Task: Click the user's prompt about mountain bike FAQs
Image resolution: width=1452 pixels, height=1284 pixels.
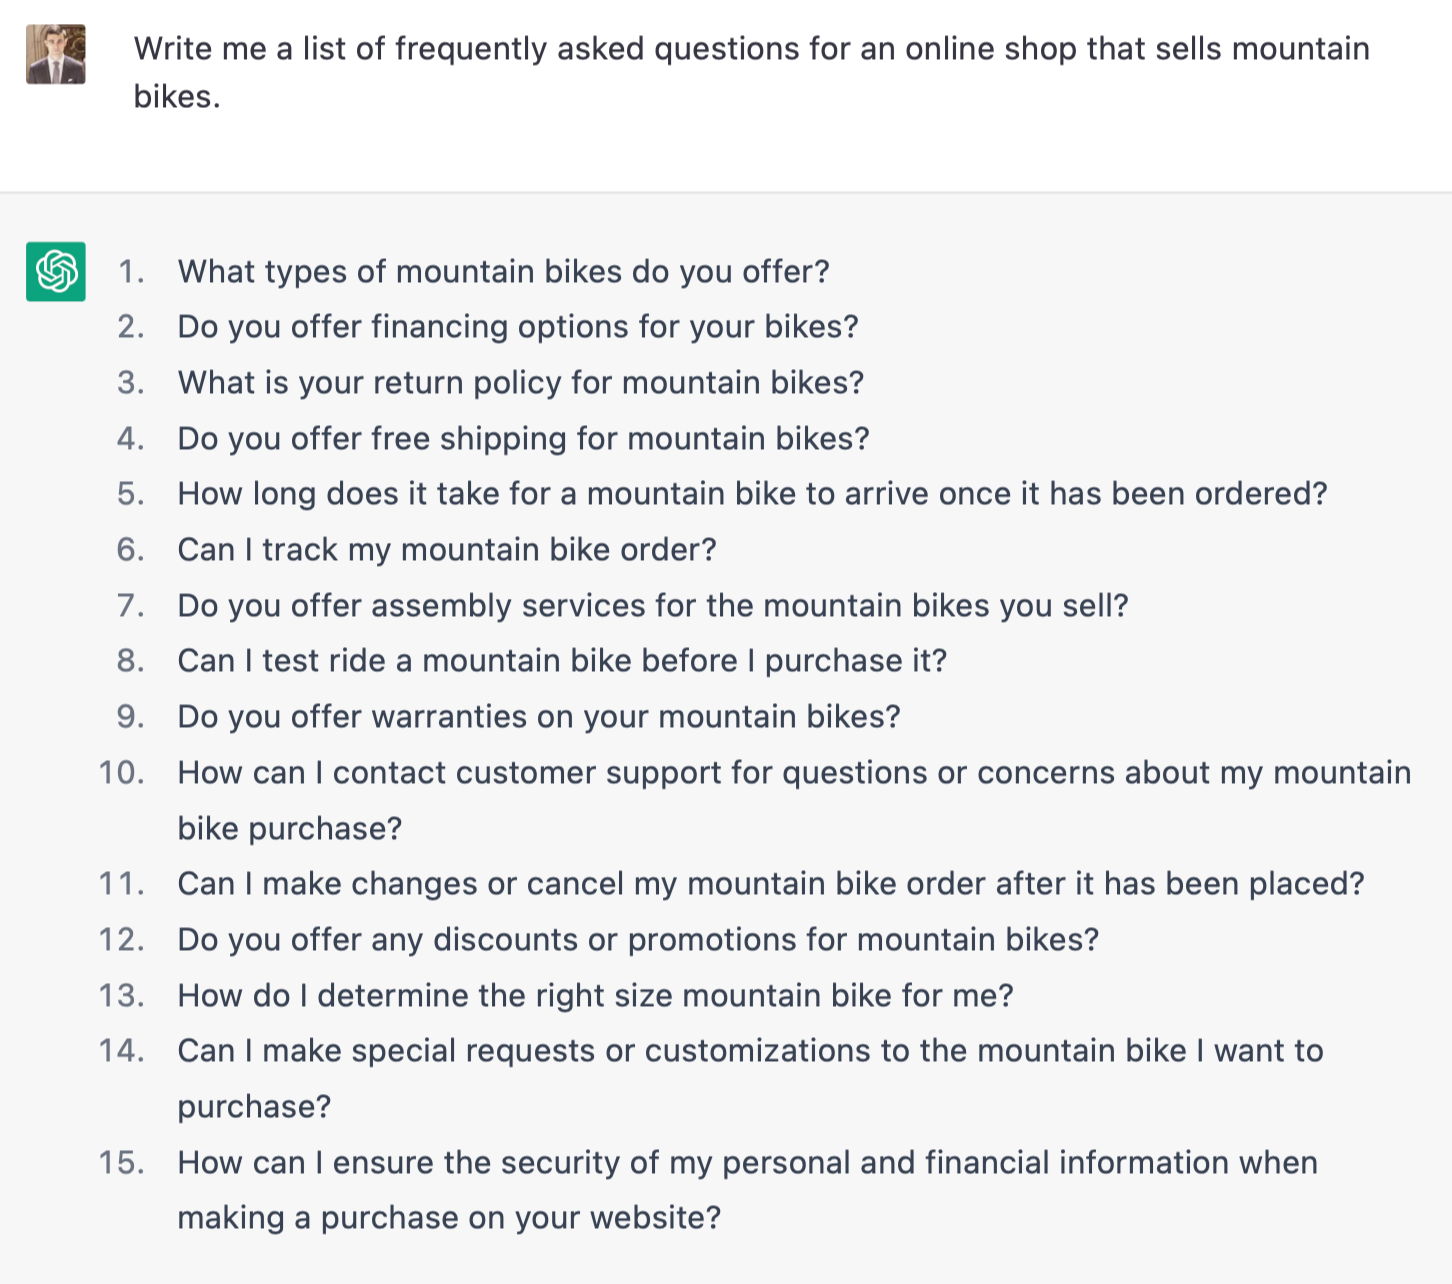Action: (x=751, y=72)
